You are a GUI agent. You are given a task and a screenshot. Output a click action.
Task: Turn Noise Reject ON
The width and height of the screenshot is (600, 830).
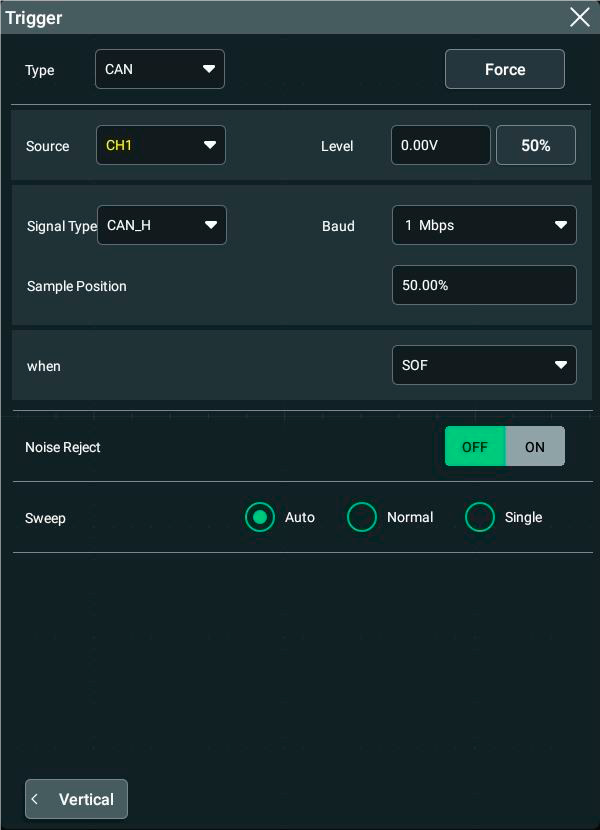coord(535,446)
